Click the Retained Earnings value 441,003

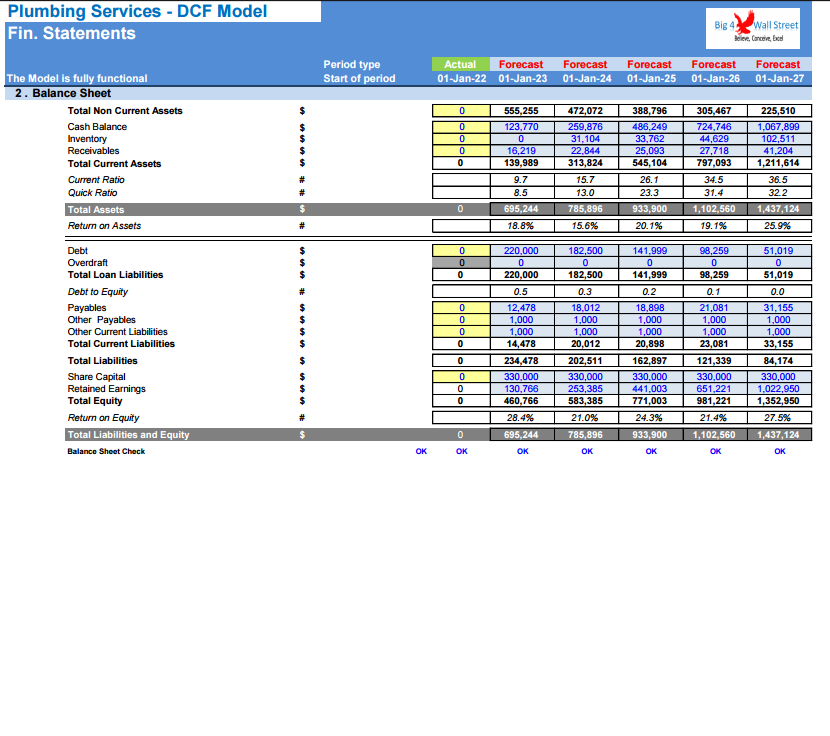click(x=650, y=389)
